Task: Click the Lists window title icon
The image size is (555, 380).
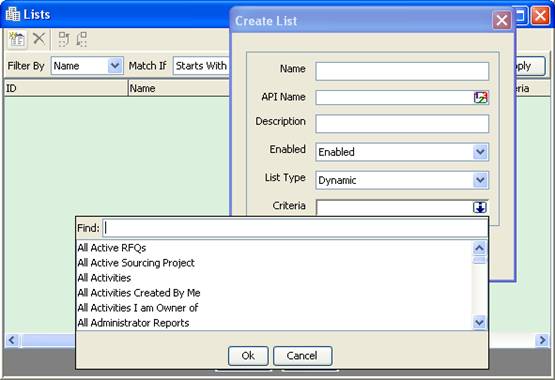Action: (13, 14)
